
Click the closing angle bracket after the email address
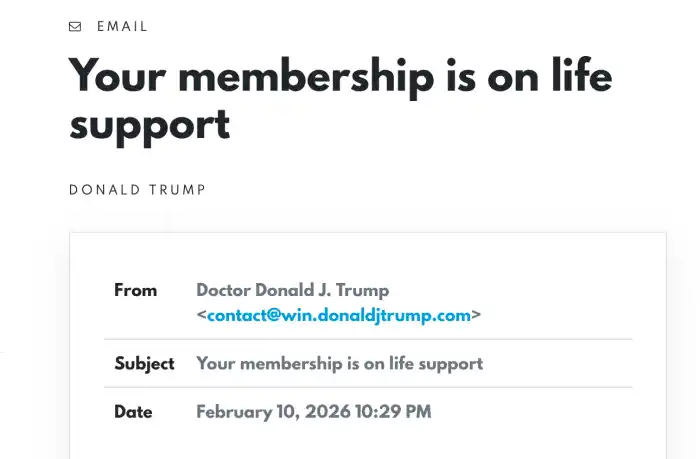476,315
